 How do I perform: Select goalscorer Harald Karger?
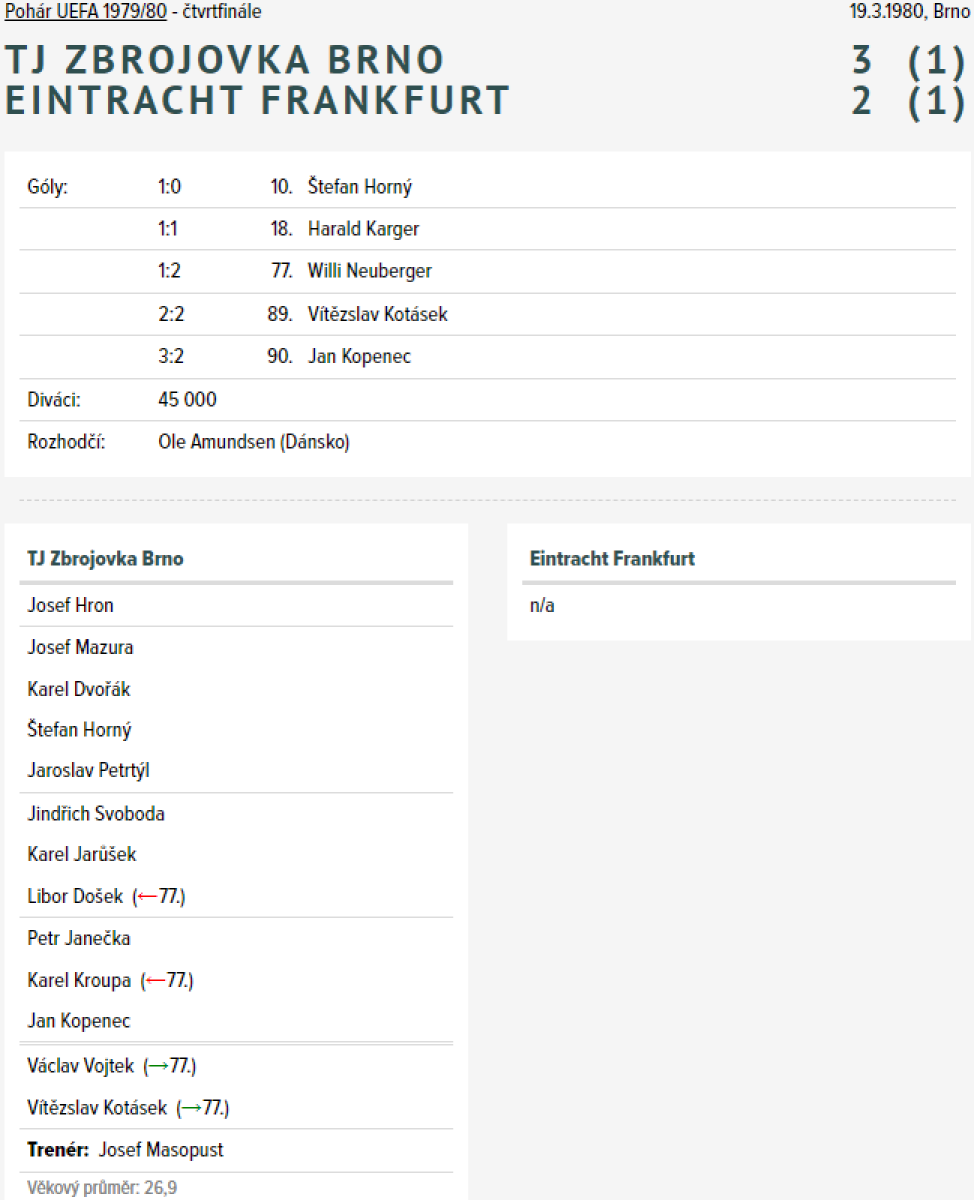pos(363,229)
